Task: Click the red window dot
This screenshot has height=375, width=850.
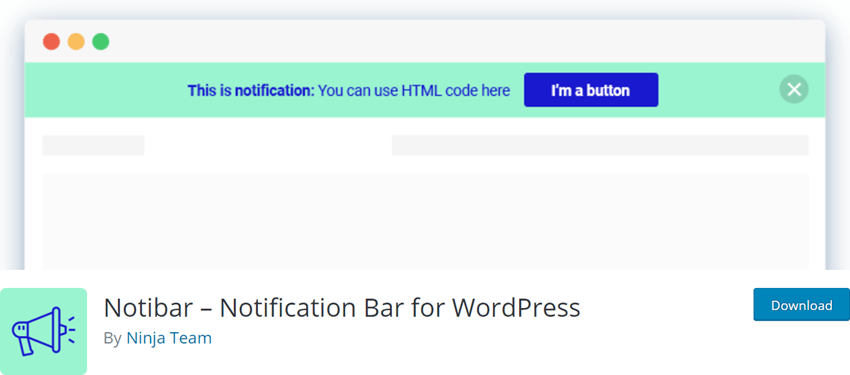Action: (x=51, y=42)
